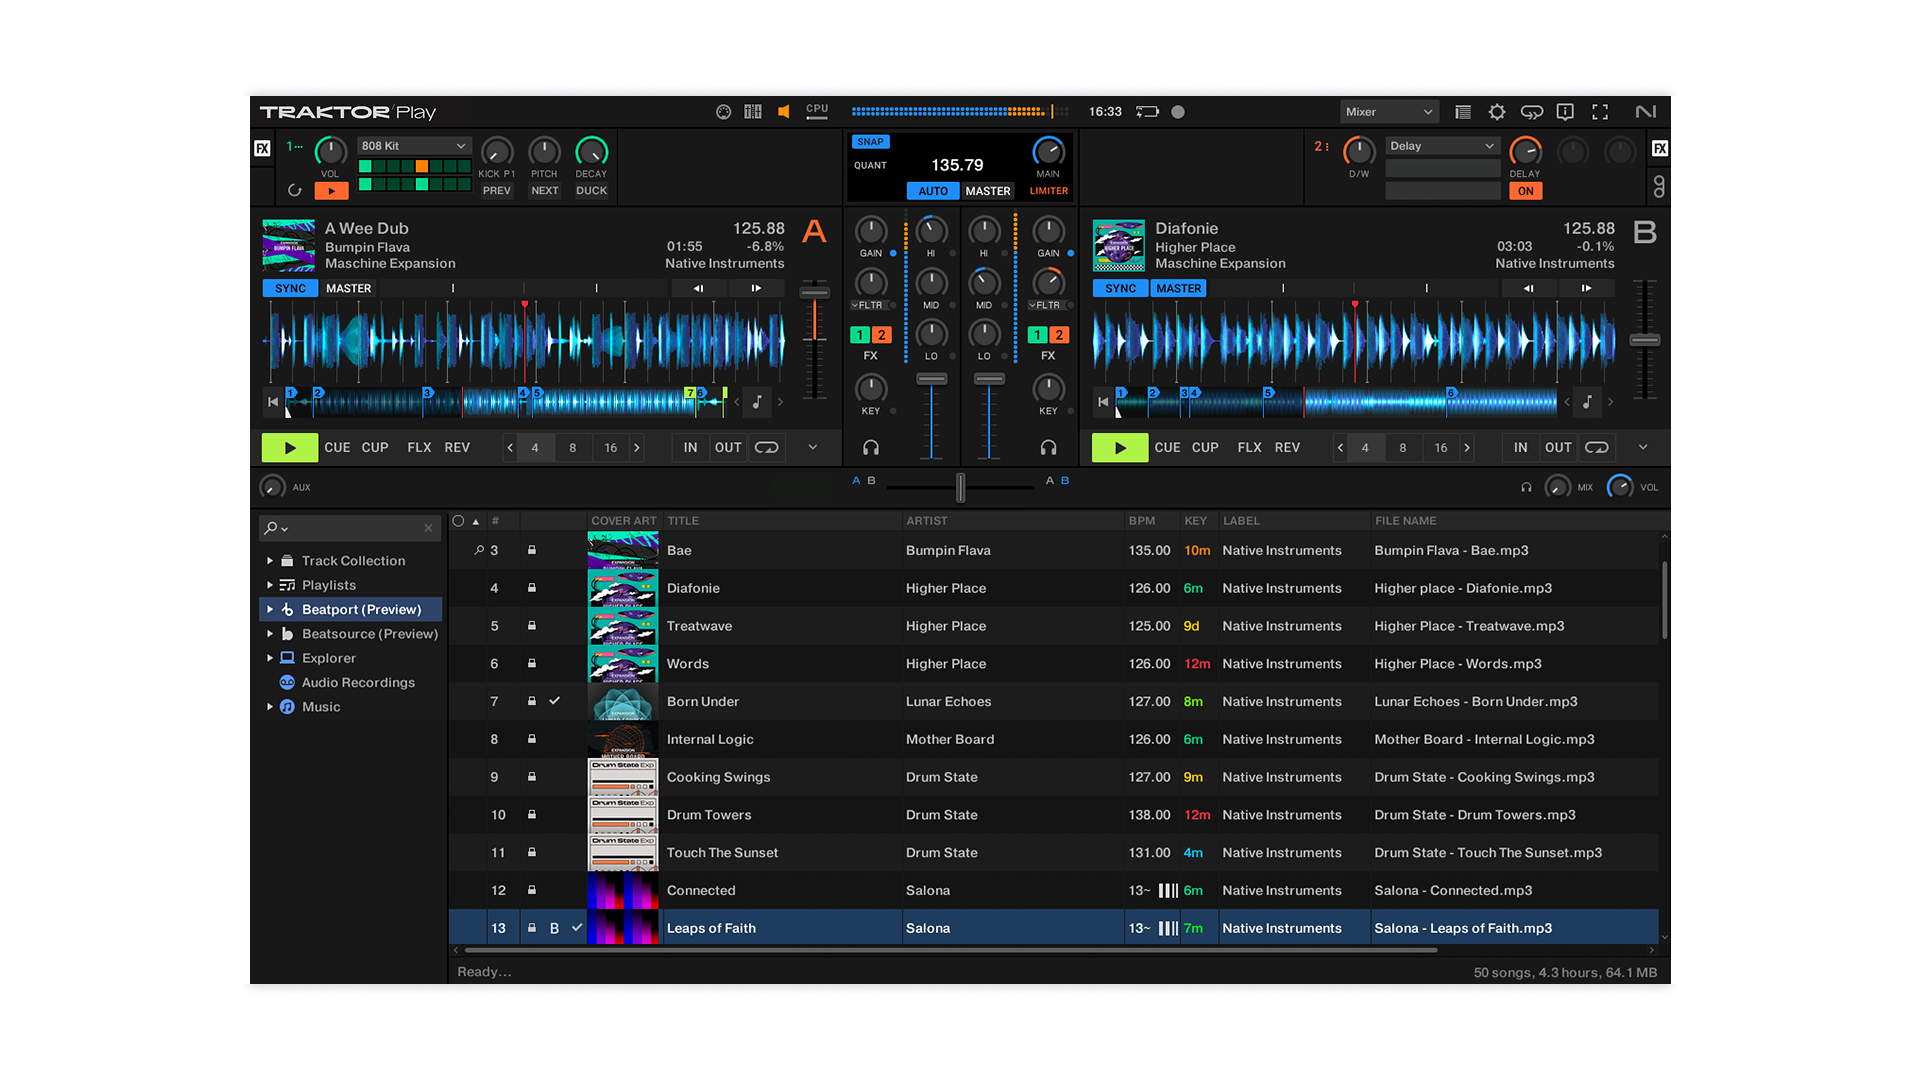Click the loop recorder lasso icon

coord(1532,112)
